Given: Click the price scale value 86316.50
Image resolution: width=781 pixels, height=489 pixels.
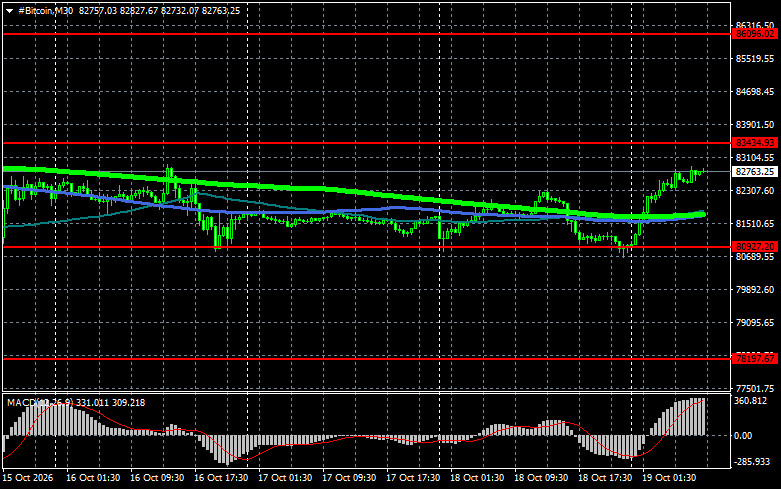Looking at the screenshot, I should pos(755,25).
